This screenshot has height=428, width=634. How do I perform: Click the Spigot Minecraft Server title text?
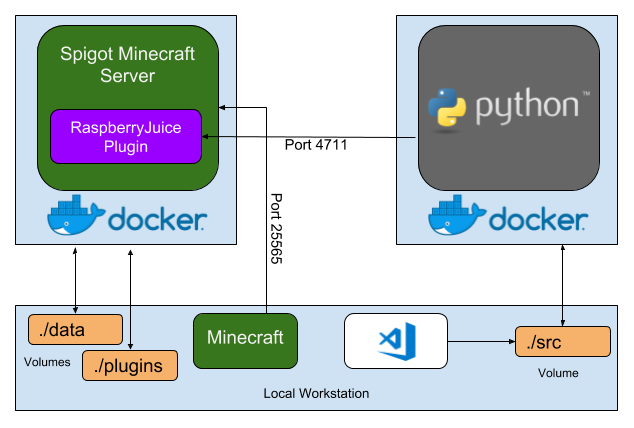127,65
